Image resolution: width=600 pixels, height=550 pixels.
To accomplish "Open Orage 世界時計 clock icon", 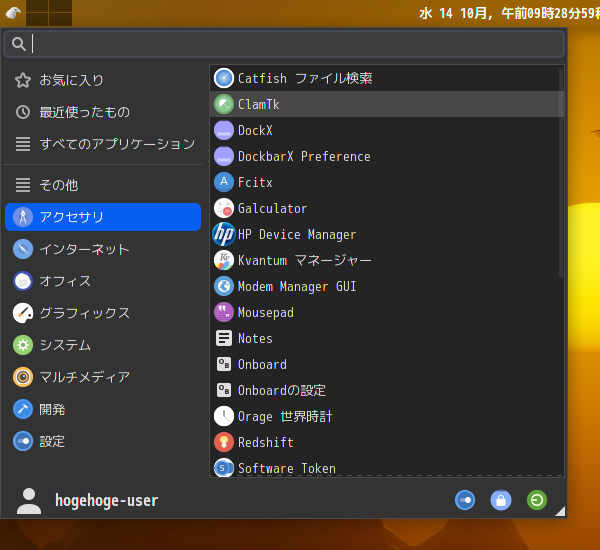I will click(224, 416).
